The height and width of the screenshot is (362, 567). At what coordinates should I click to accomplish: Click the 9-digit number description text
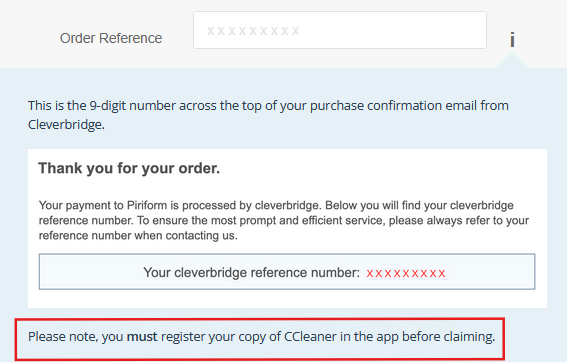(268, 115)
